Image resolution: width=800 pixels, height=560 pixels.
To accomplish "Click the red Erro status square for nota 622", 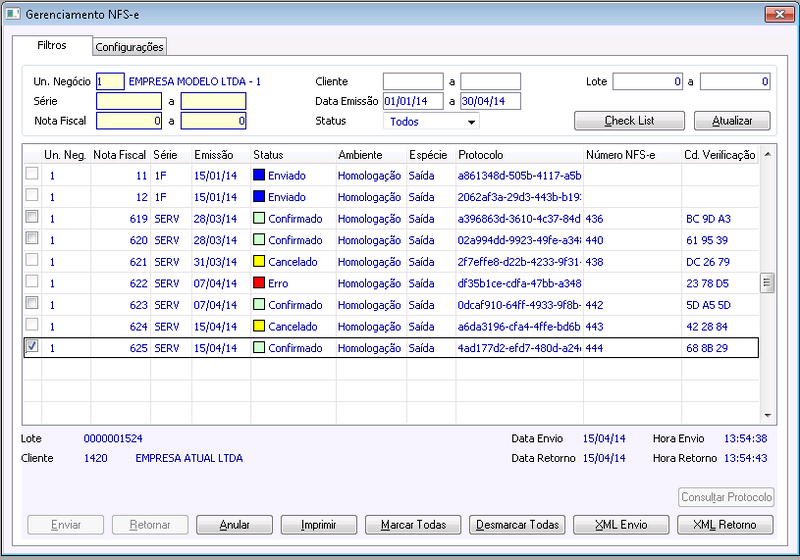I will [259, 283].
